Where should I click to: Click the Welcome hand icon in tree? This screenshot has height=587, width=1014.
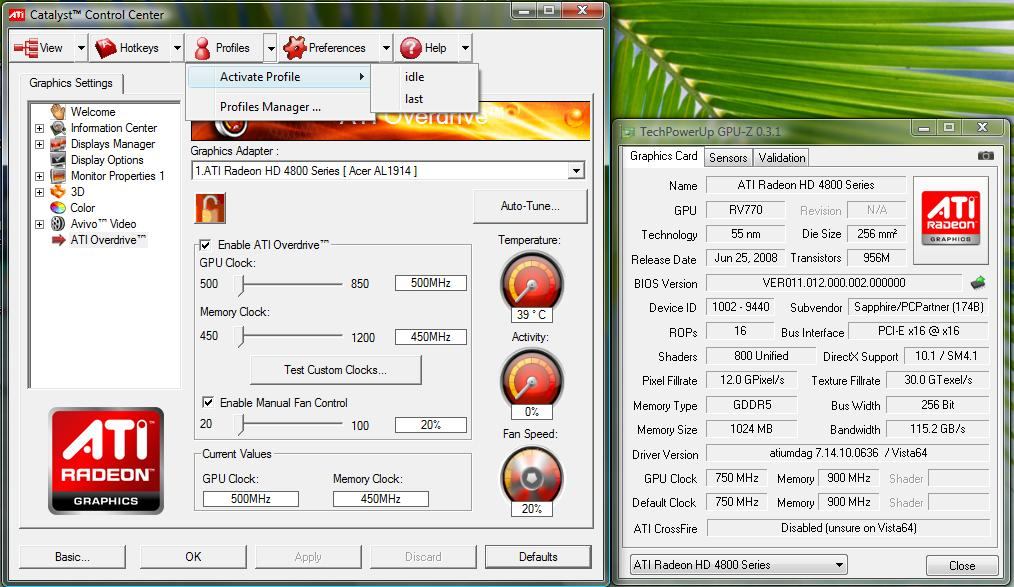[x=58, y=111]
